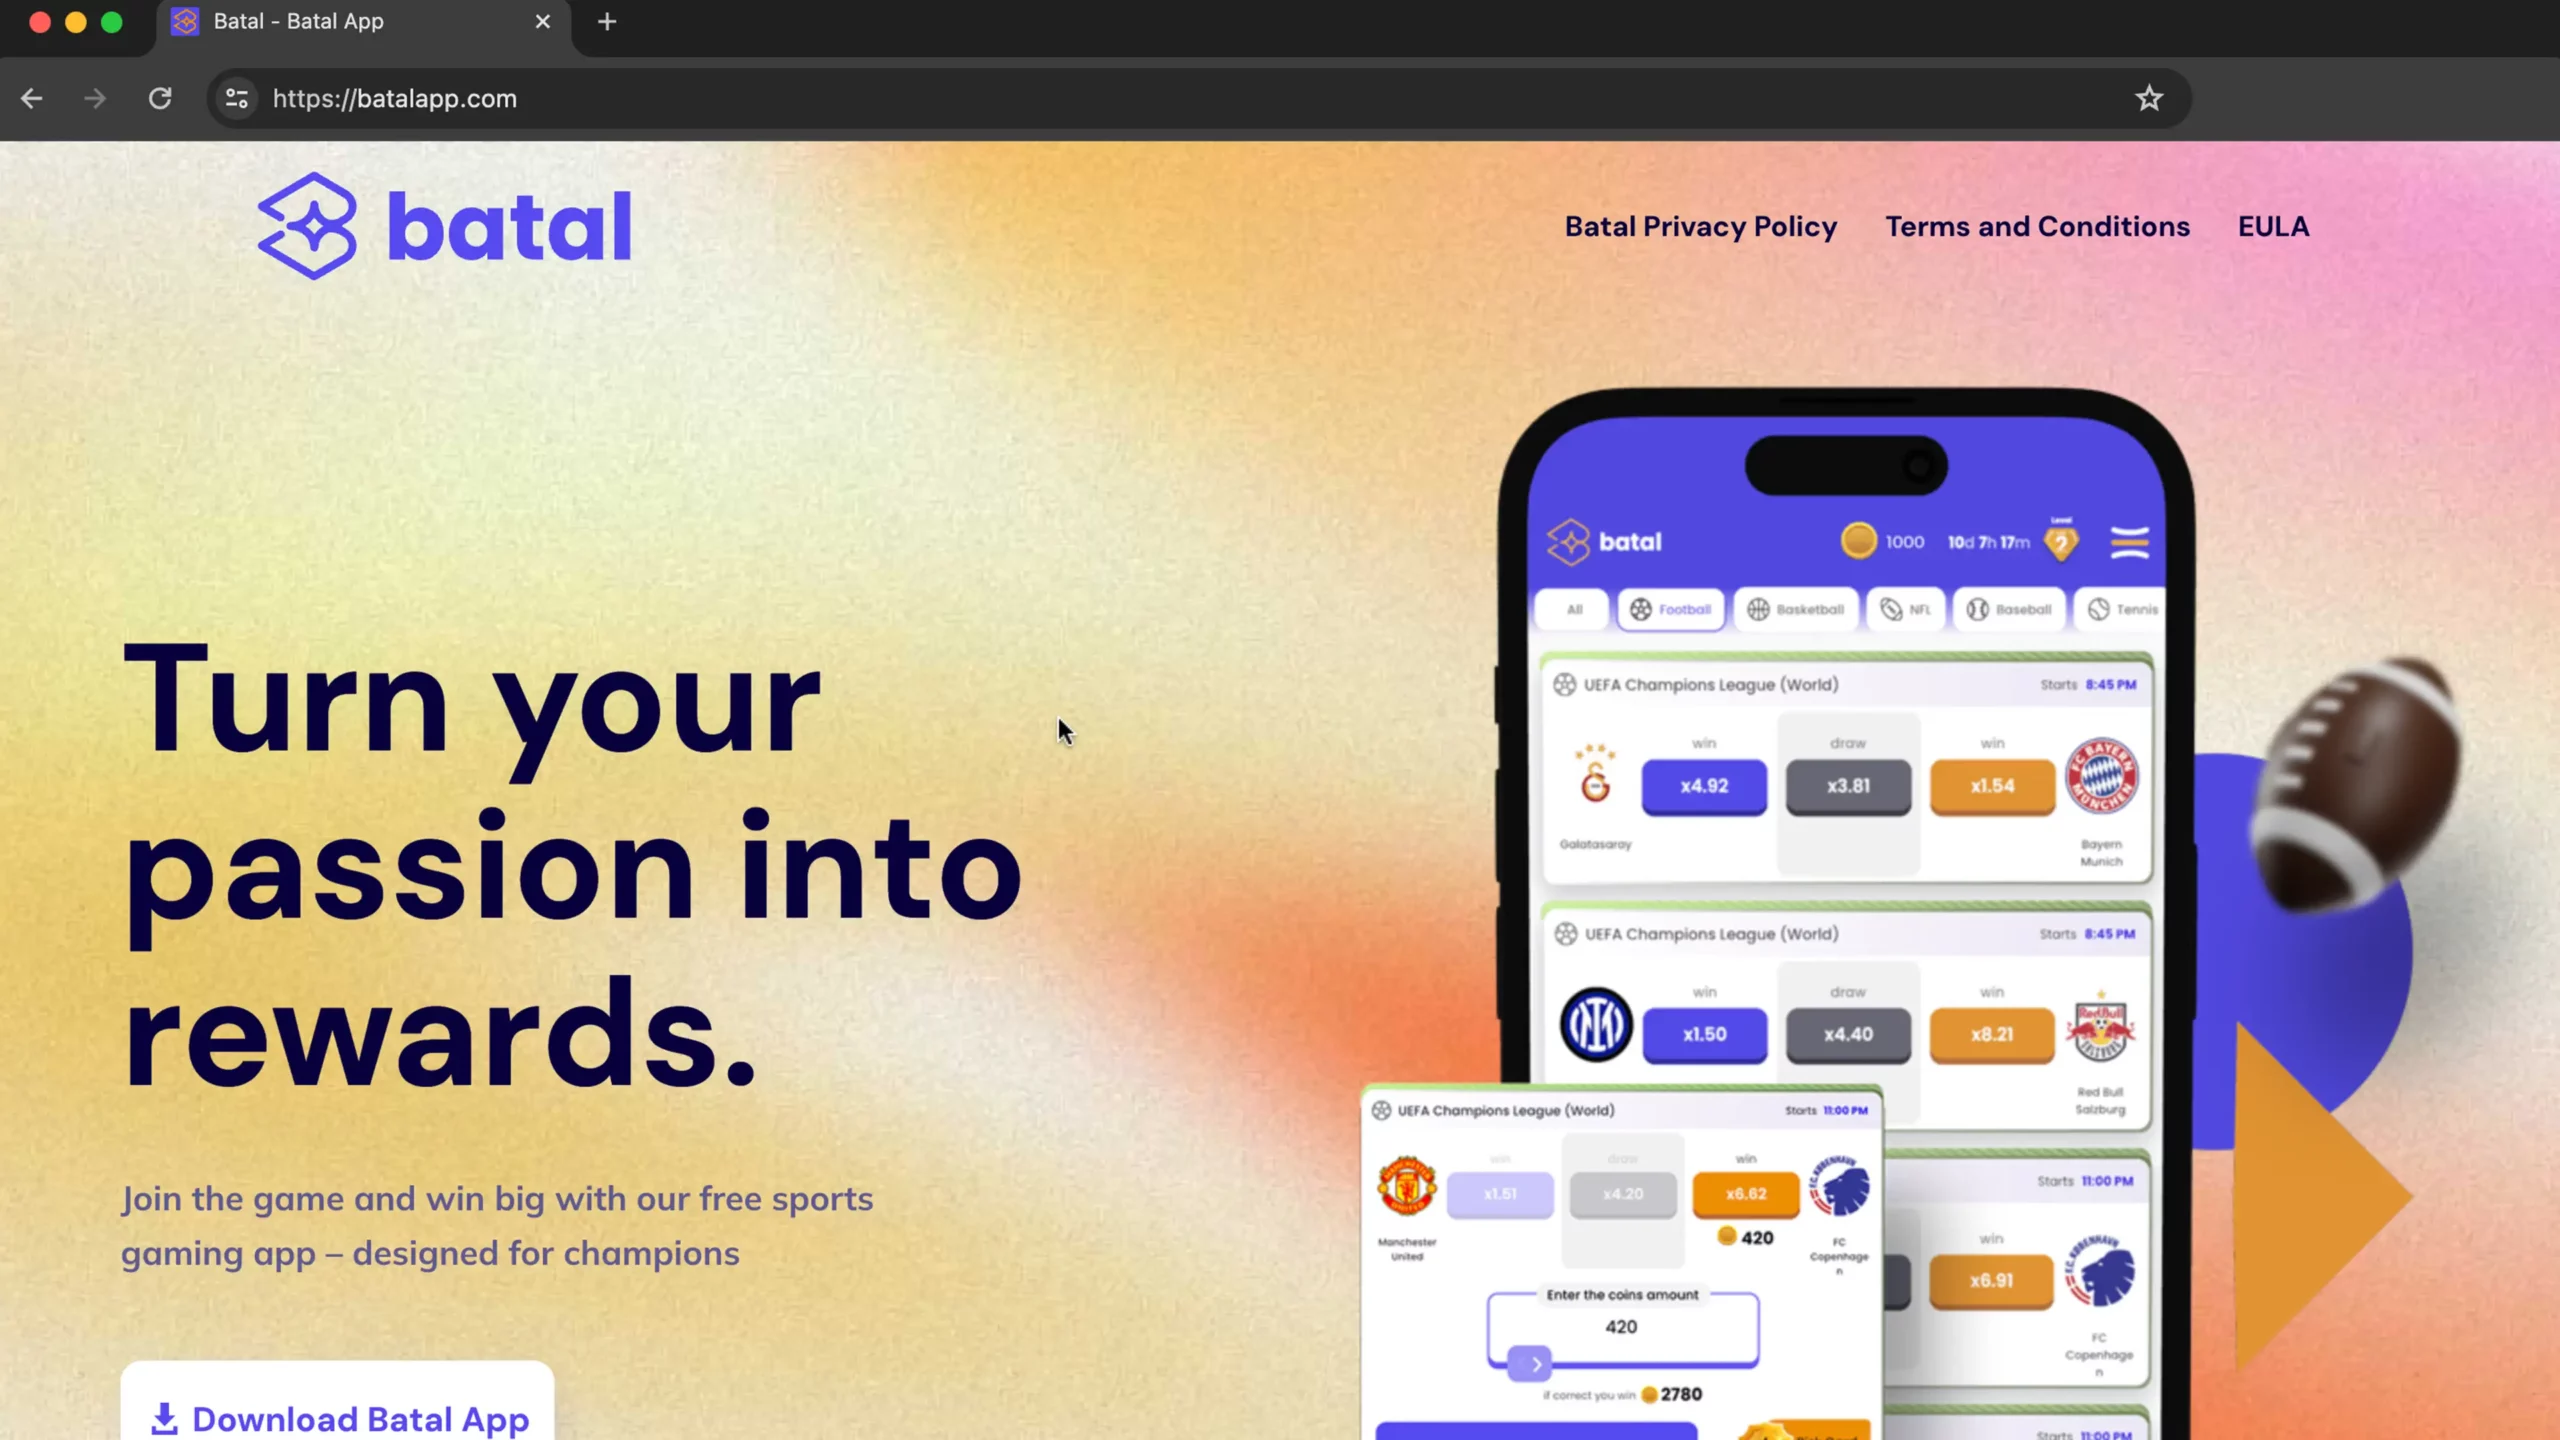Screen dimensions: 2560x1440
Task: Click the coin/token icon in app header
Action: (x=1857, y=542)
